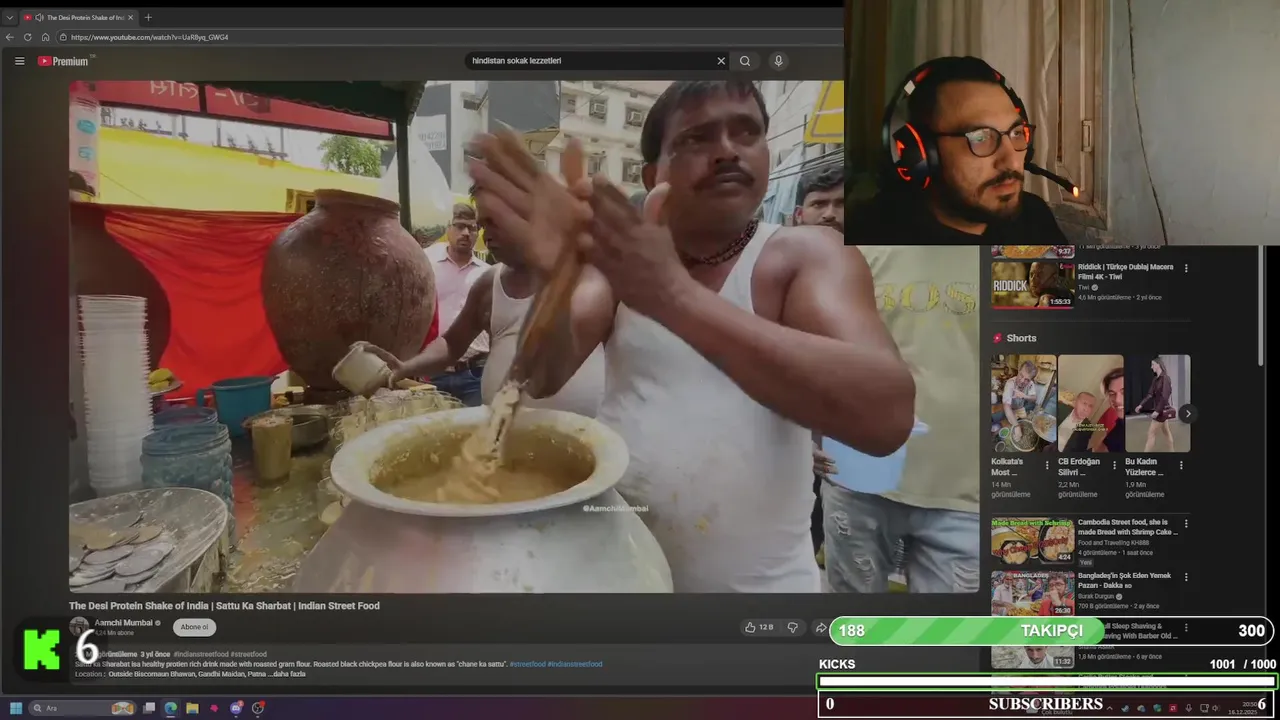Run search with magnifier button

[x=745, y=61]
